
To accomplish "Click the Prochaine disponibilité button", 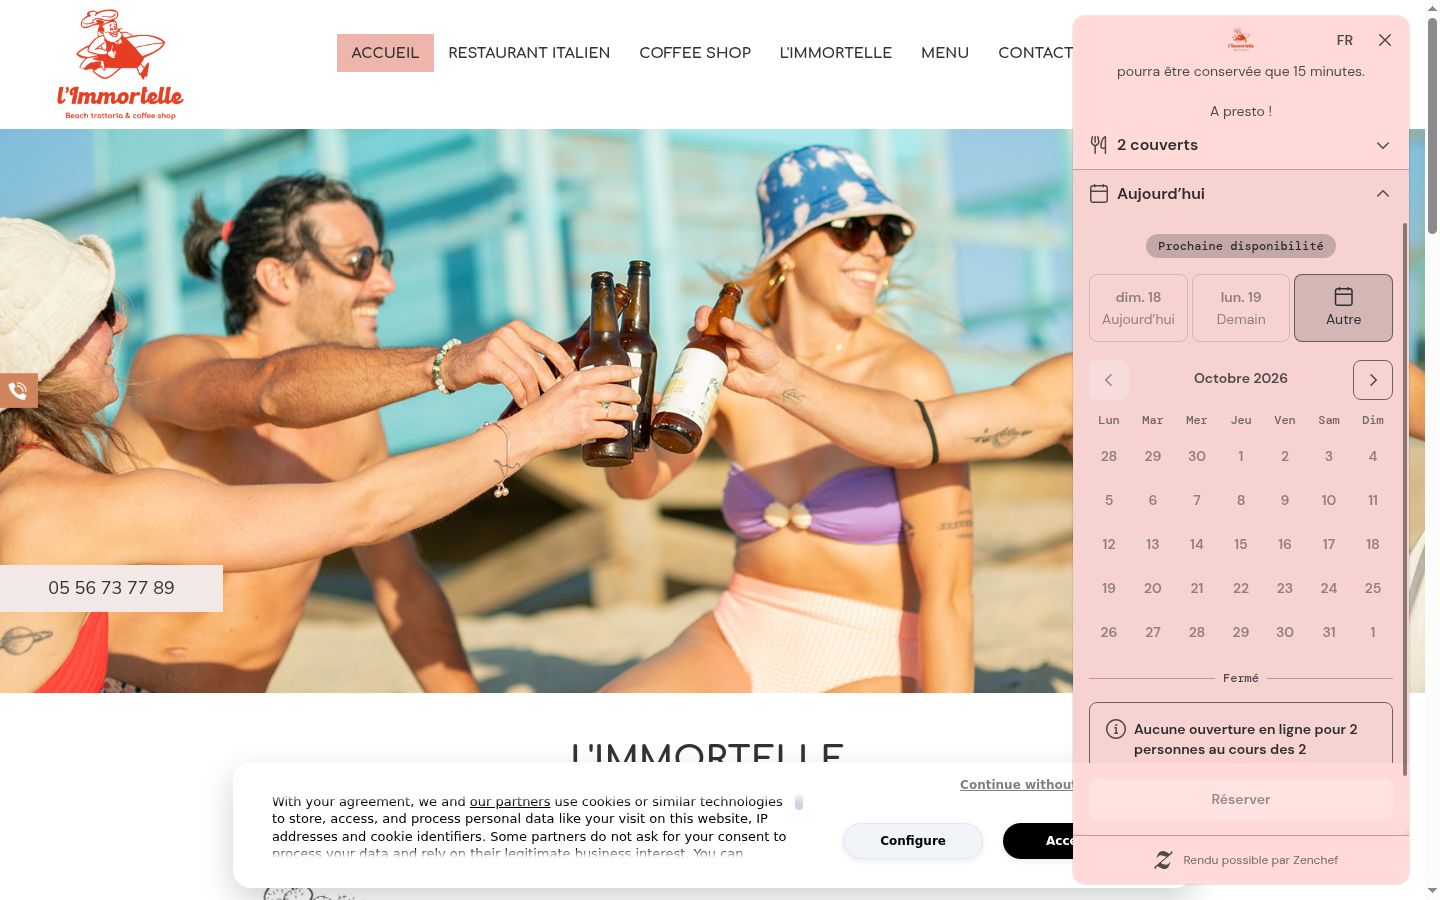I will pos(1241,246).
